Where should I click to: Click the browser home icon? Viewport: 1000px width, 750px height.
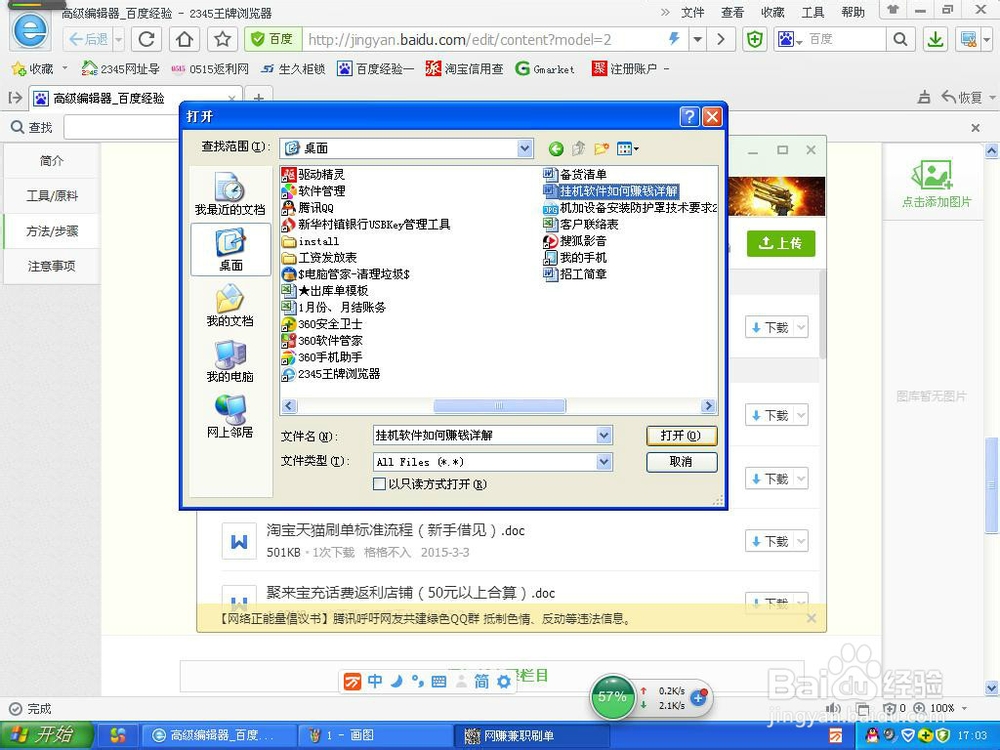184,40
